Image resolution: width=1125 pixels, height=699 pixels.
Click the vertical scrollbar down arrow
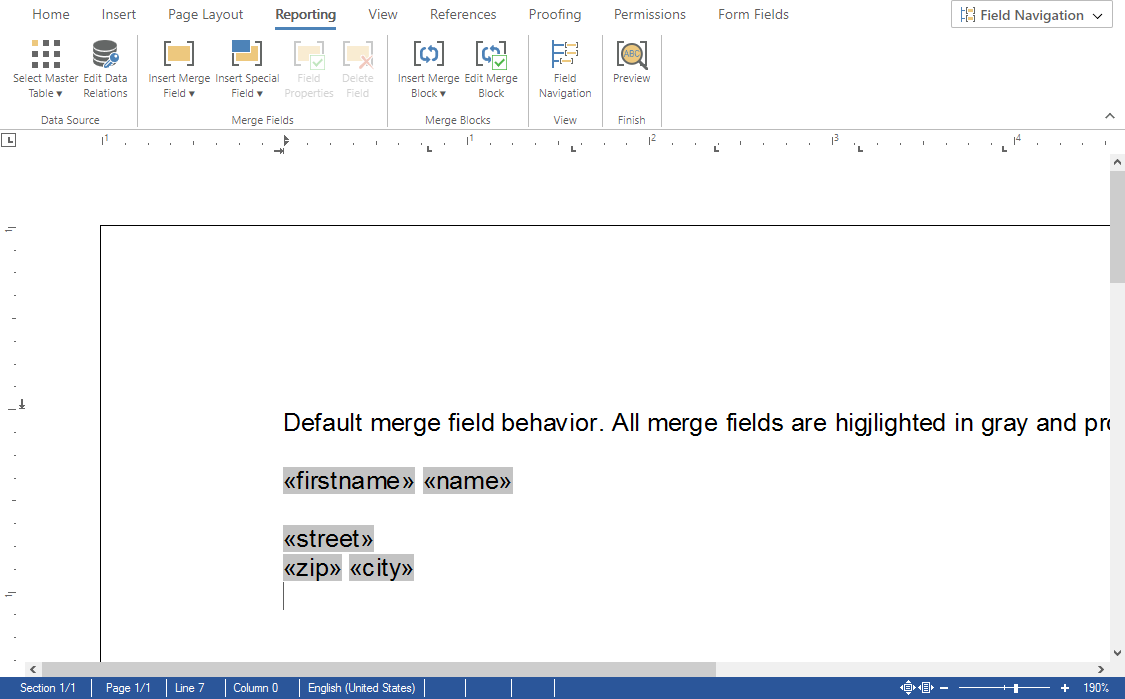pyautogui.click(x=1117, y=653)
